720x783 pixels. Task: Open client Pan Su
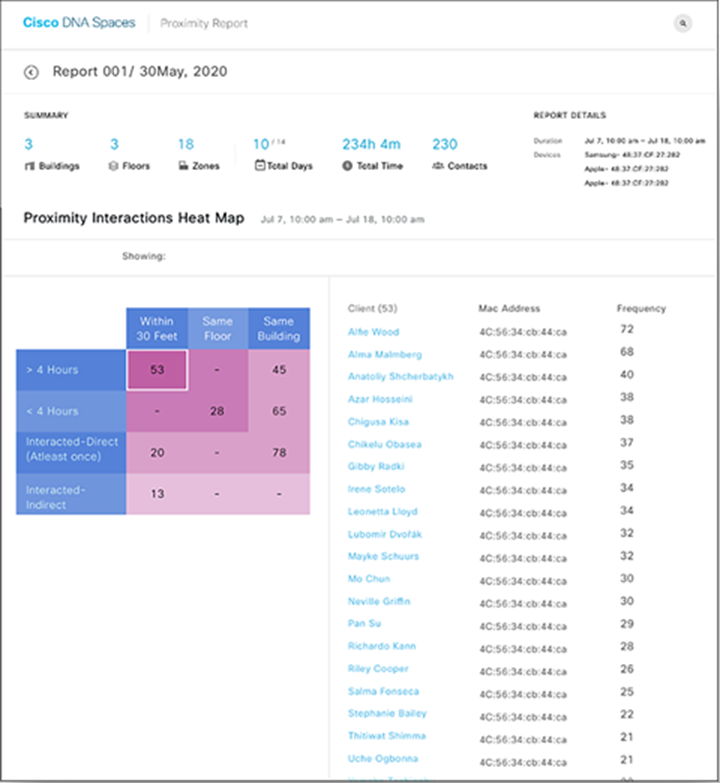coord(364,623)
